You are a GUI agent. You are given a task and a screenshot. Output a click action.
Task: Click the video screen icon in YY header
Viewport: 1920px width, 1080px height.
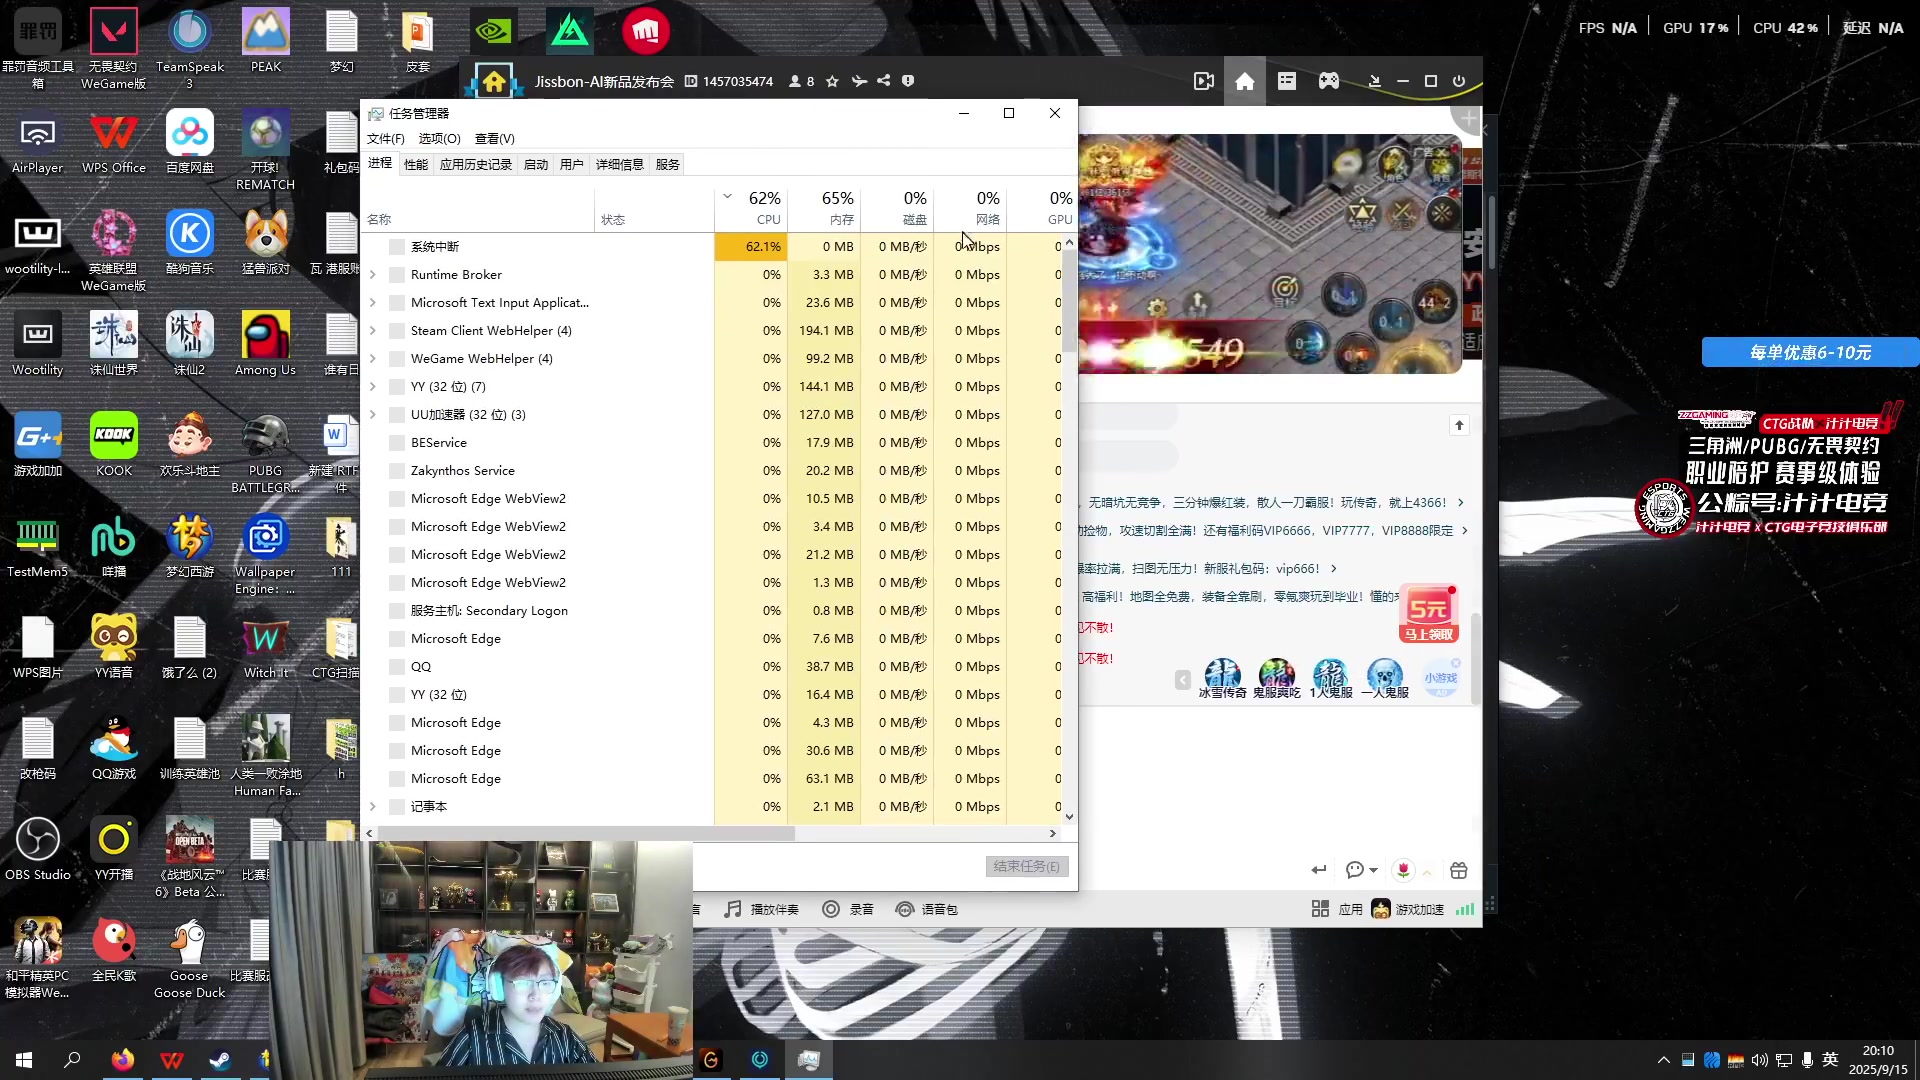click(1204, 81)
